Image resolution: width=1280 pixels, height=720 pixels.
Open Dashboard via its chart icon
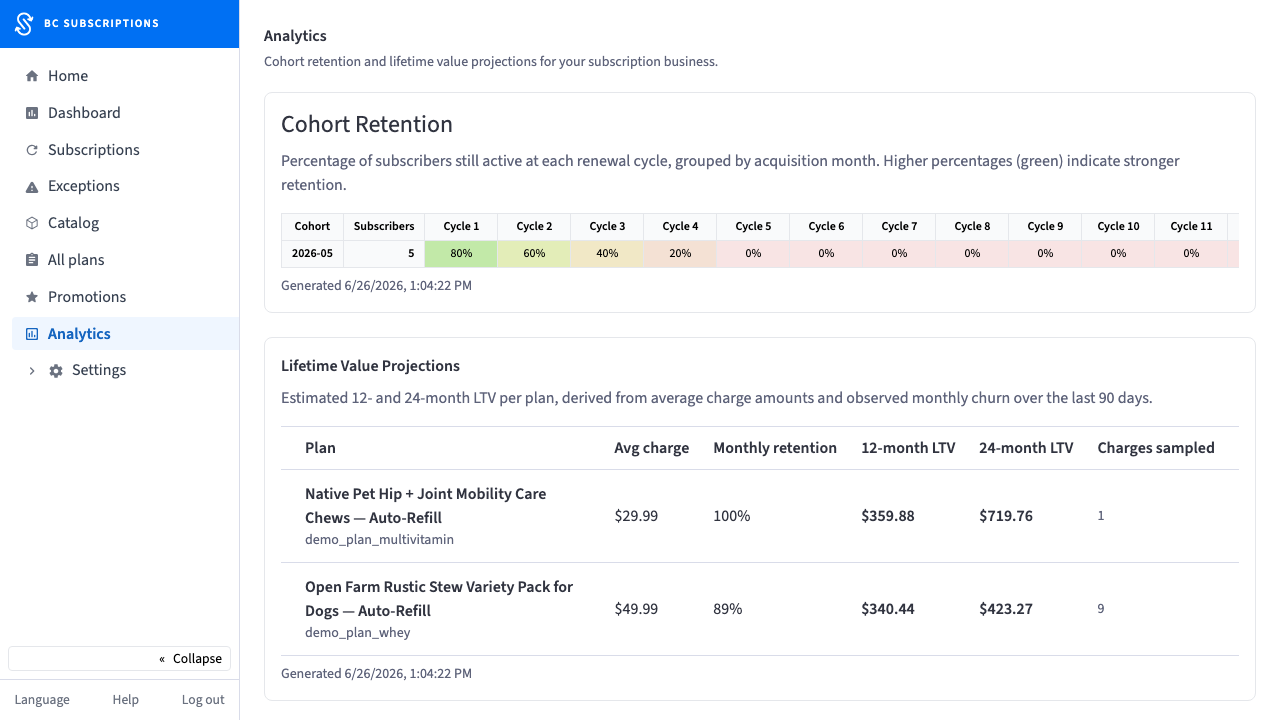tap(32, 113)
